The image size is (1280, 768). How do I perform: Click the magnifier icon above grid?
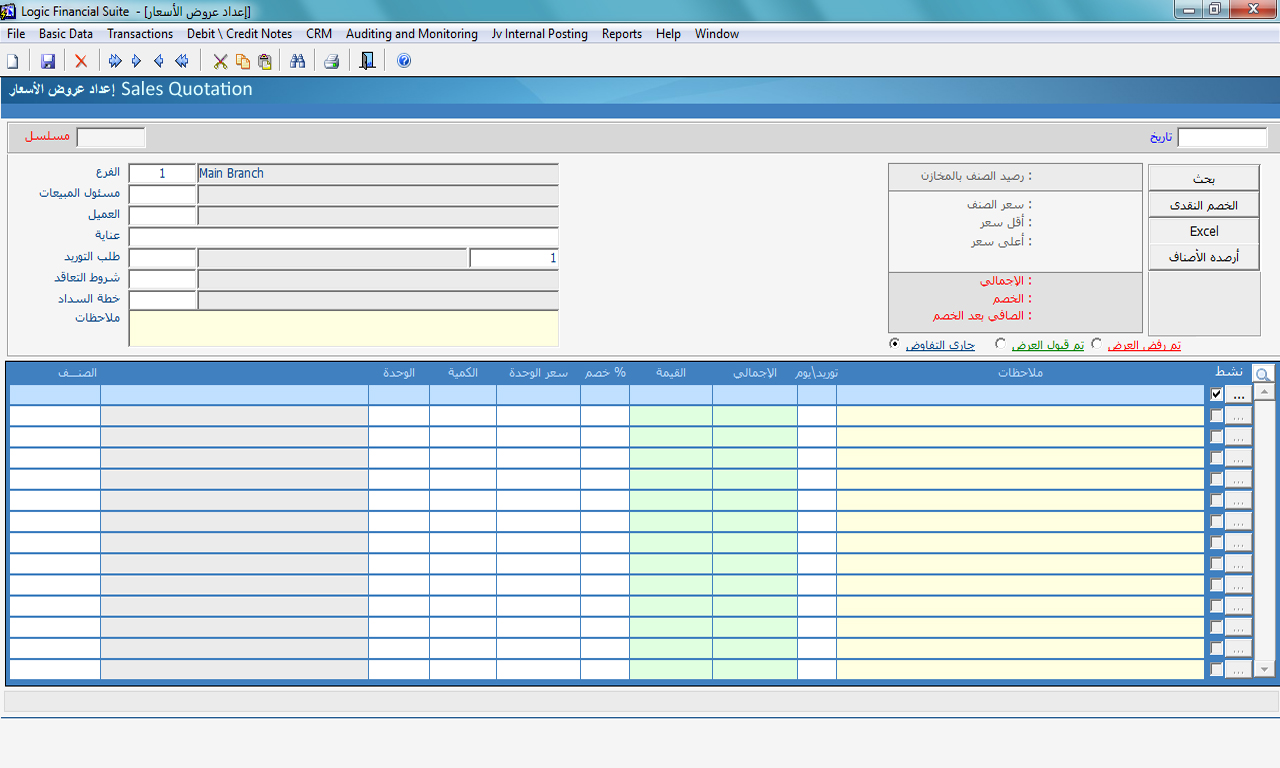[x=1263, y=374]
